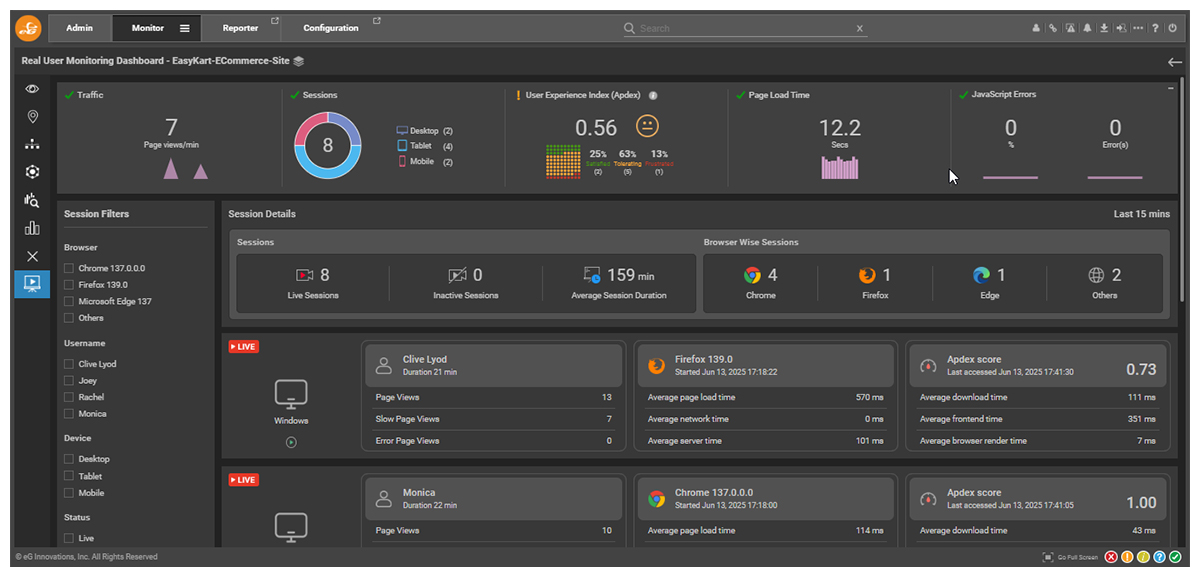
Task: Open the Monitor hamburger menu
Action: point(184,28)
